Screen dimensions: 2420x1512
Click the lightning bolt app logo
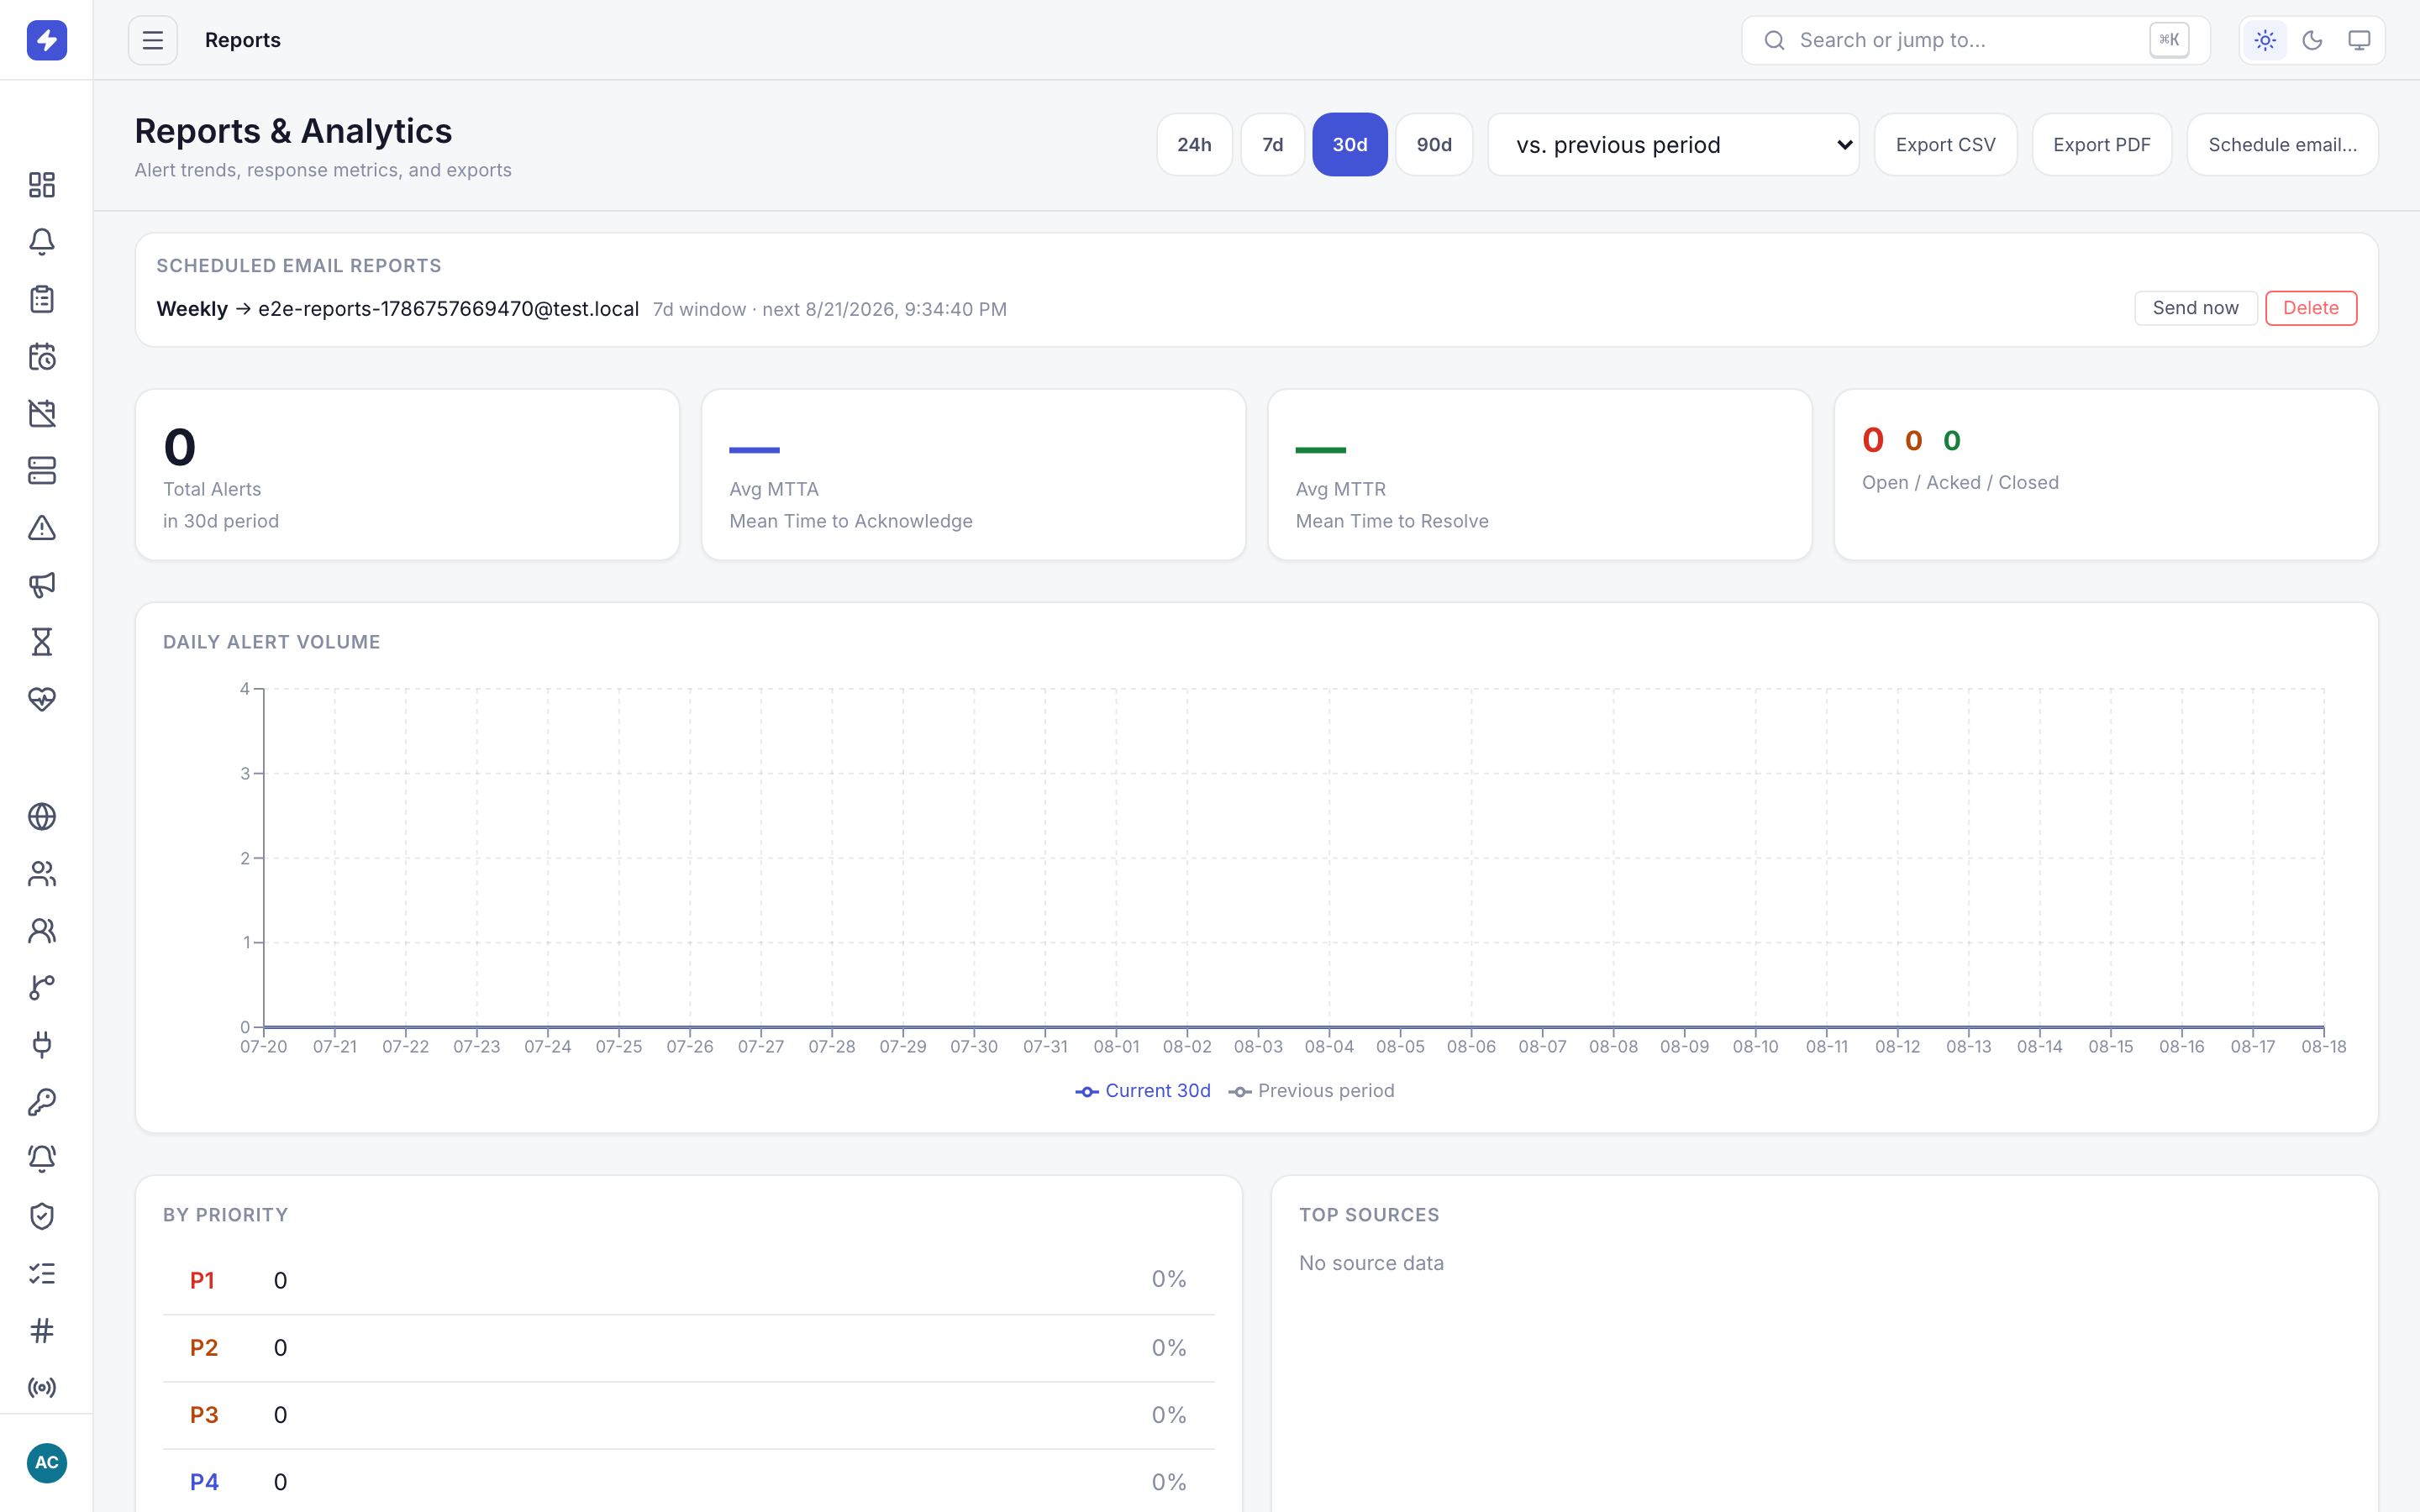[x=46, y=40]
